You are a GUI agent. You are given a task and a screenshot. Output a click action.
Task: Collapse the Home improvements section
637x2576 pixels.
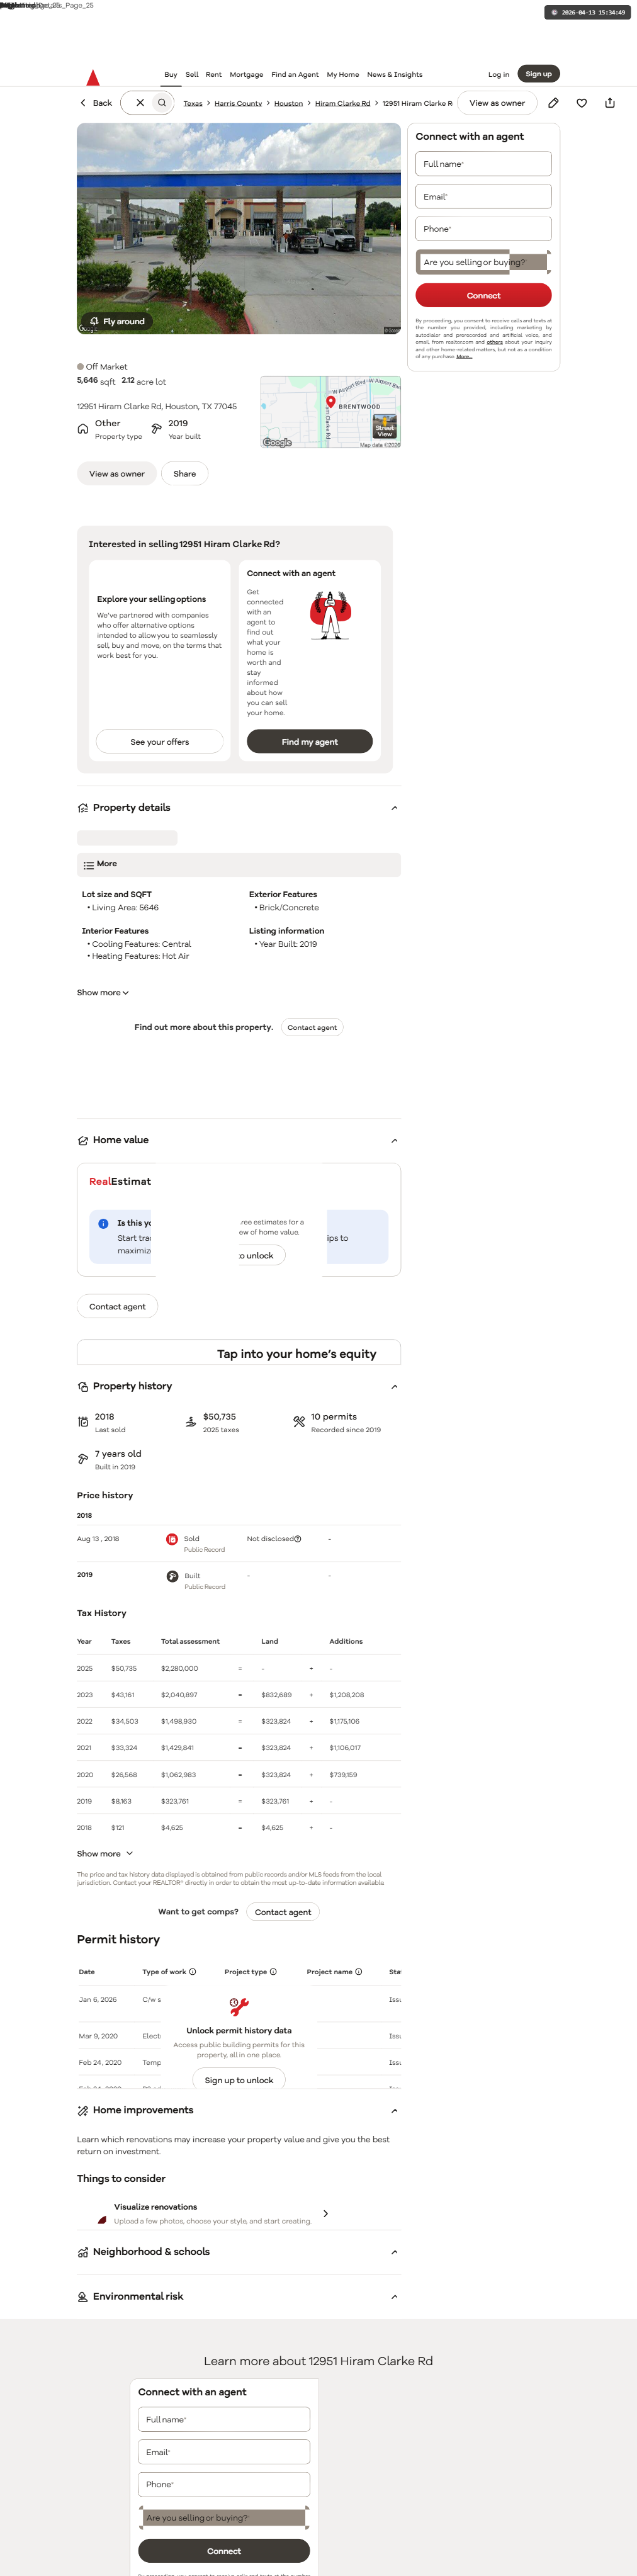click(394, 2111)
